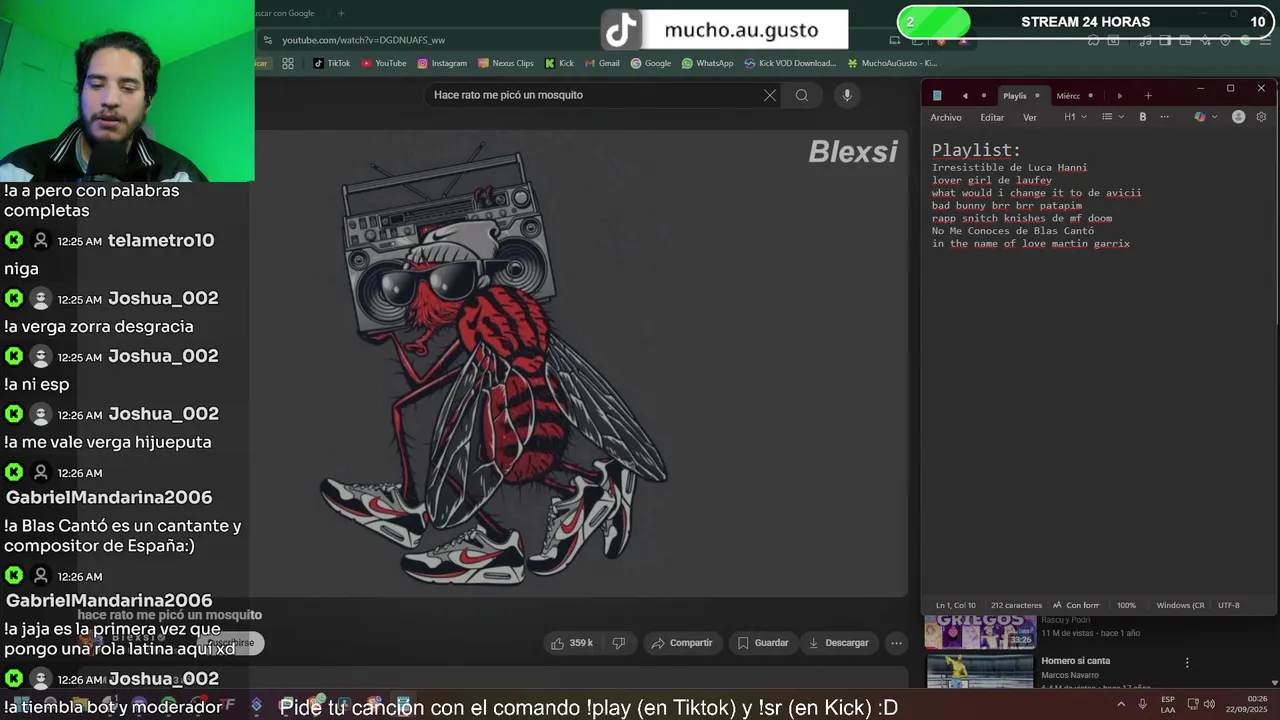Open the Homero si canta video
This screenshot has height=720, width=1280.
[x=1075, y=661]
